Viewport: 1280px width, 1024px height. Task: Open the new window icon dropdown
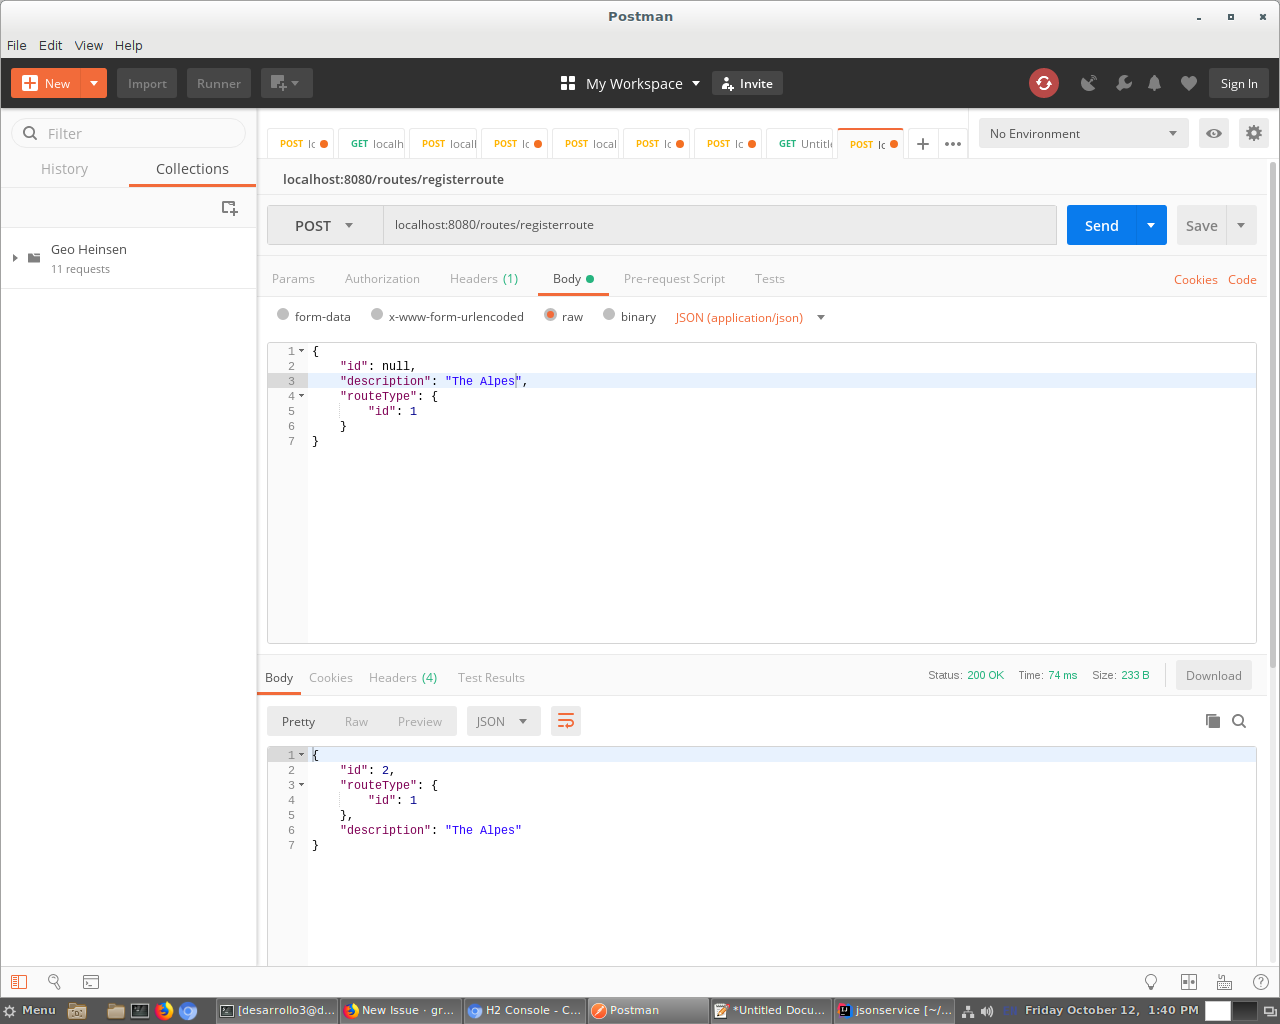pyautogui.click(x=287, y=83)
